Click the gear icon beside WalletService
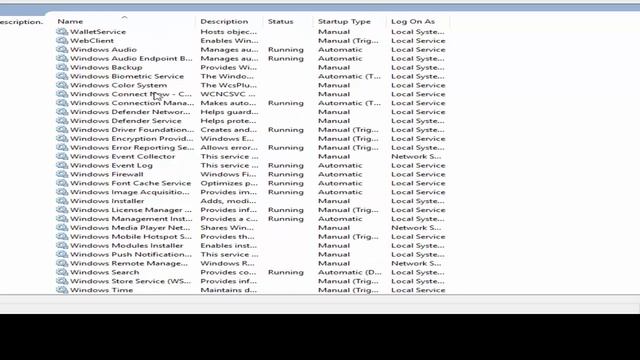 tap(62, 31)
